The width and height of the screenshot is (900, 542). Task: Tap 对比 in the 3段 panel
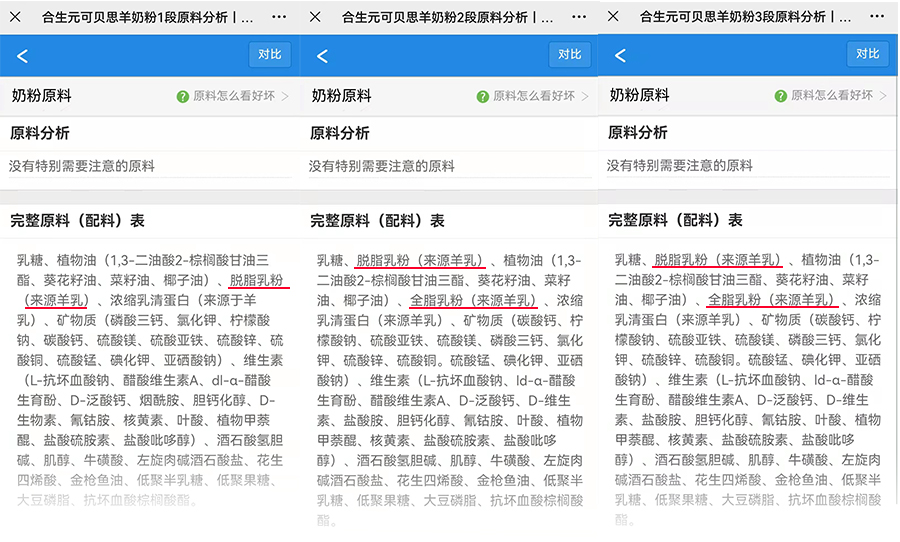pos(867,54)
